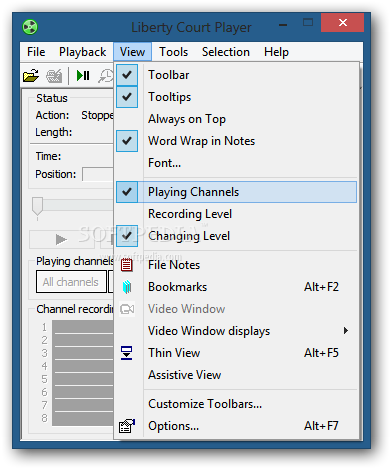The image size is (391, 469).
Task: Toggle the Changing Level option
Action: [237, 236]
